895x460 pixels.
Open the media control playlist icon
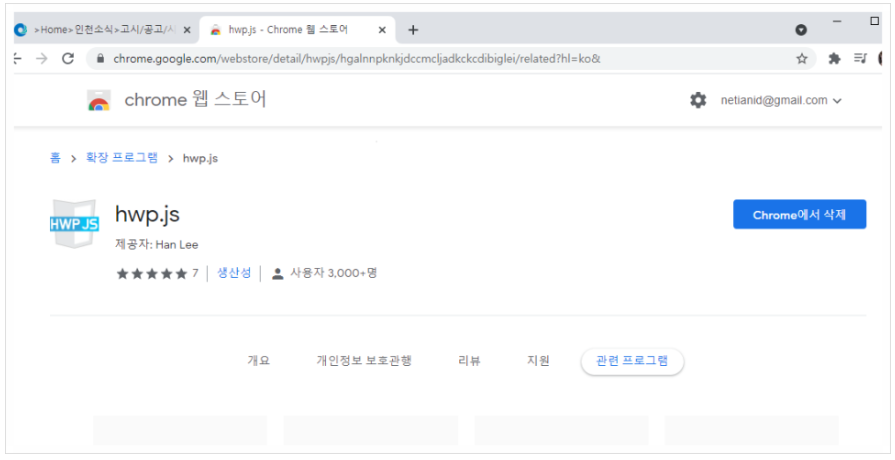pyautogui.click(x=860, y=58)
